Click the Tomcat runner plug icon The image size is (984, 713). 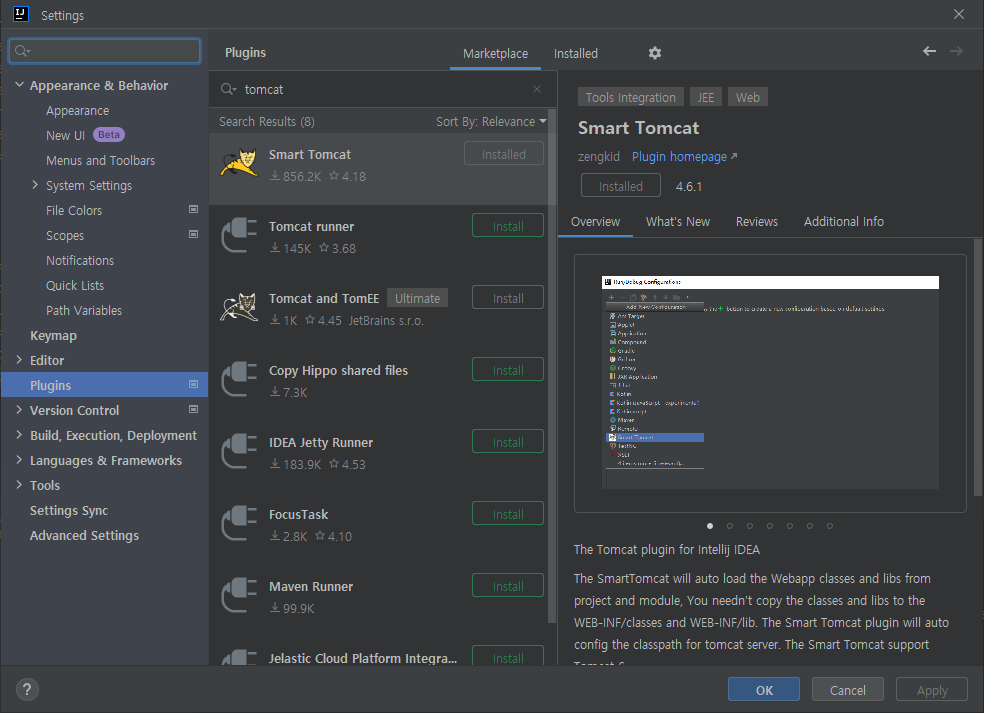pos(239,235)
